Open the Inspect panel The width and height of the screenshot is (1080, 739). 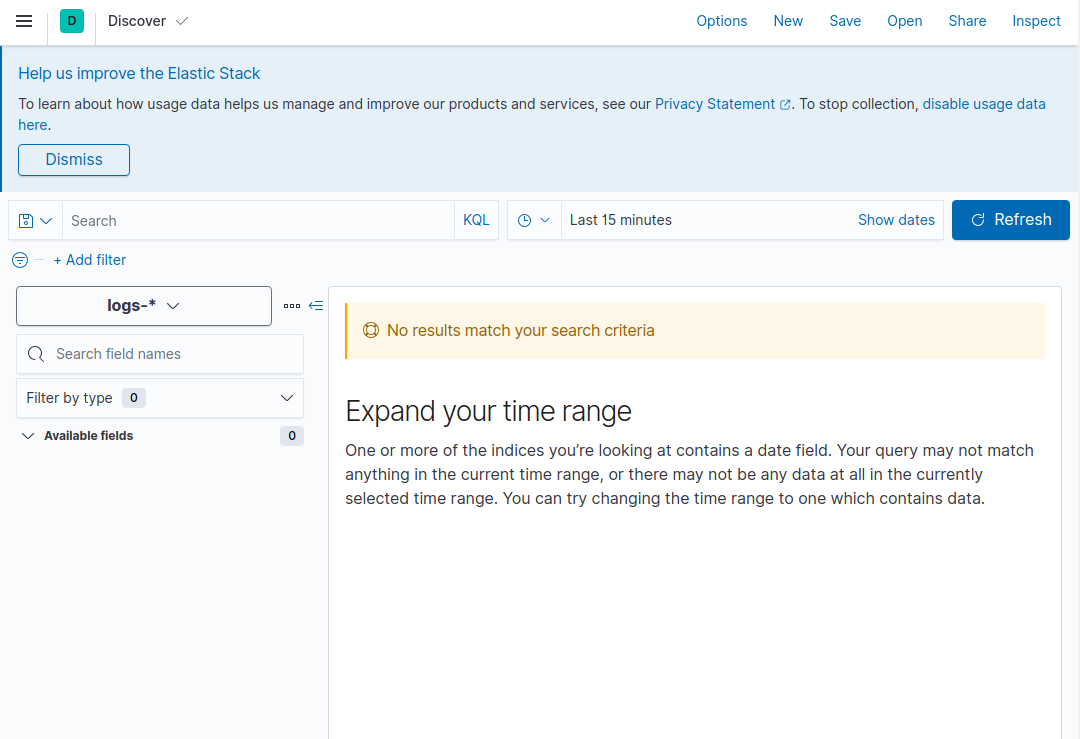pyautogui.click(x=1036, y=21)
